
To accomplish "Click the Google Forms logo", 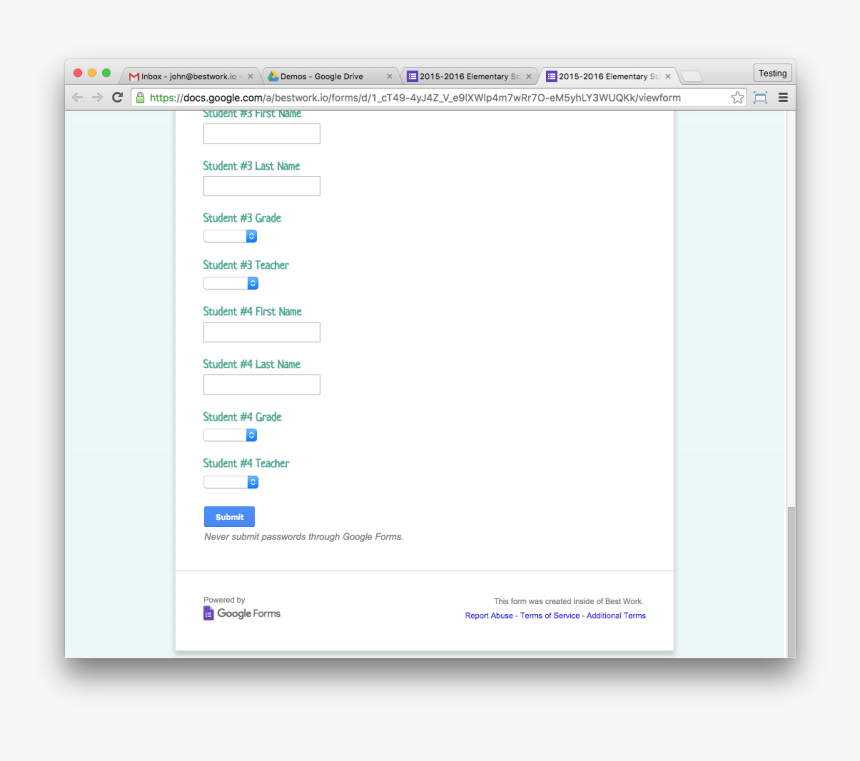I will (x=242, y=613).
